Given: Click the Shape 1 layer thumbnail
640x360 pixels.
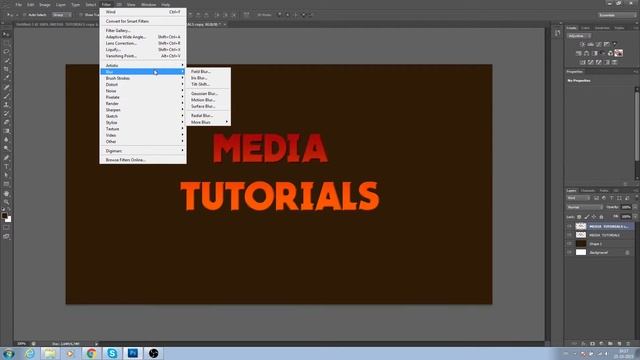Looking at the screenshot, I should 581,244.
